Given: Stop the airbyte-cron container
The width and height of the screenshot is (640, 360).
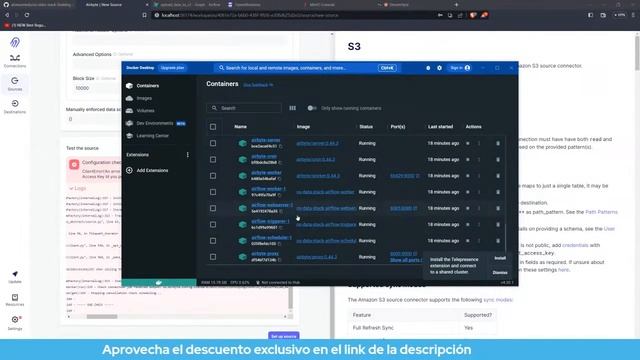Looking at the screenshot, I should [x=468, y=160].
